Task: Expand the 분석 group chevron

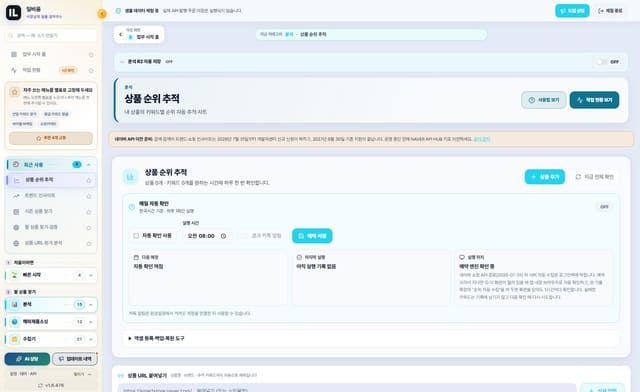Action: (x=91, y=305)
